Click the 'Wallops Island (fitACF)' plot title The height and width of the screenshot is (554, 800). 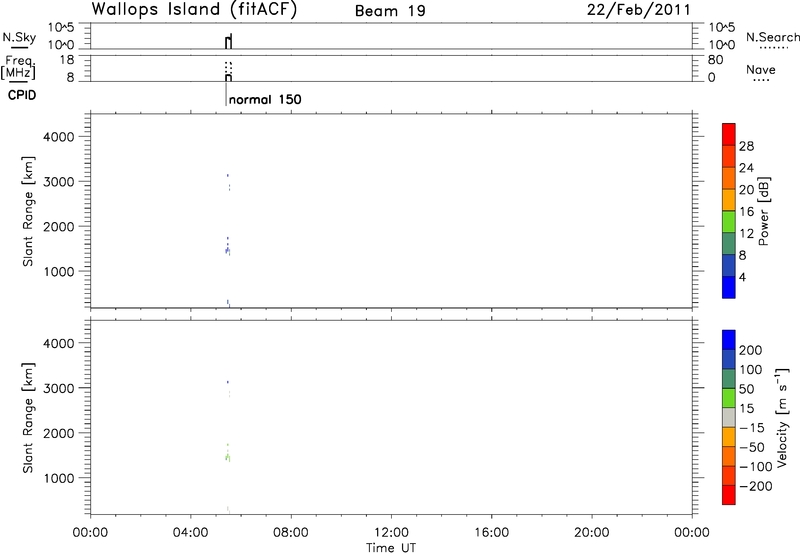tap(194, 10)
